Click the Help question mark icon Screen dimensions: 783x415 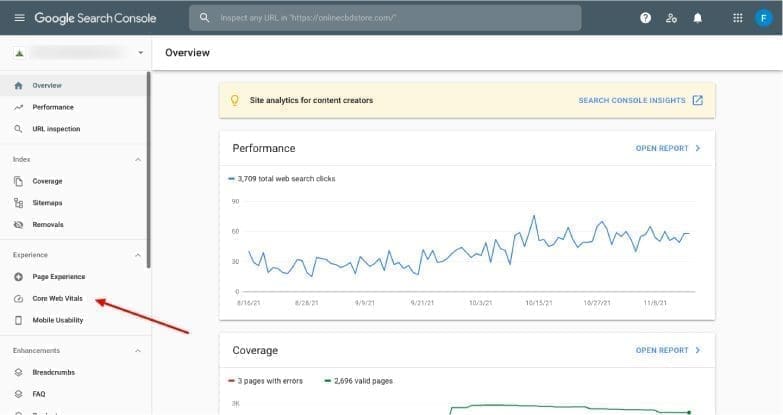click(645, 18)
